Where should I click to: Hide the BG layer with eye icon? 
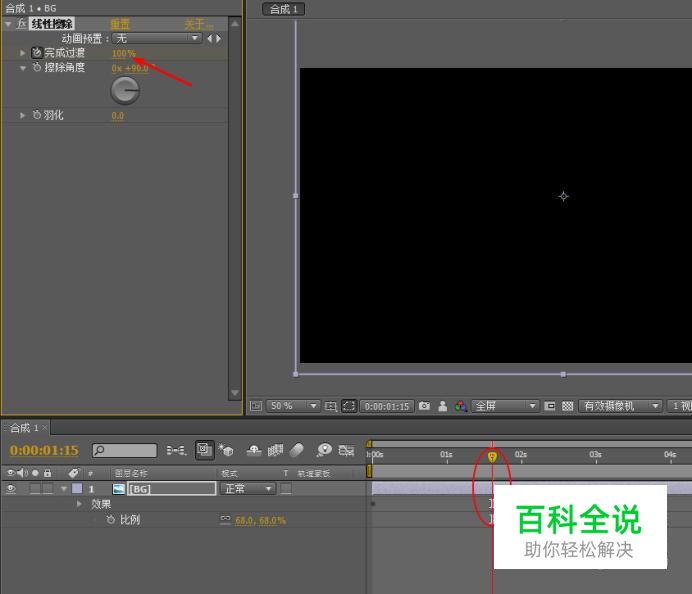11,489
